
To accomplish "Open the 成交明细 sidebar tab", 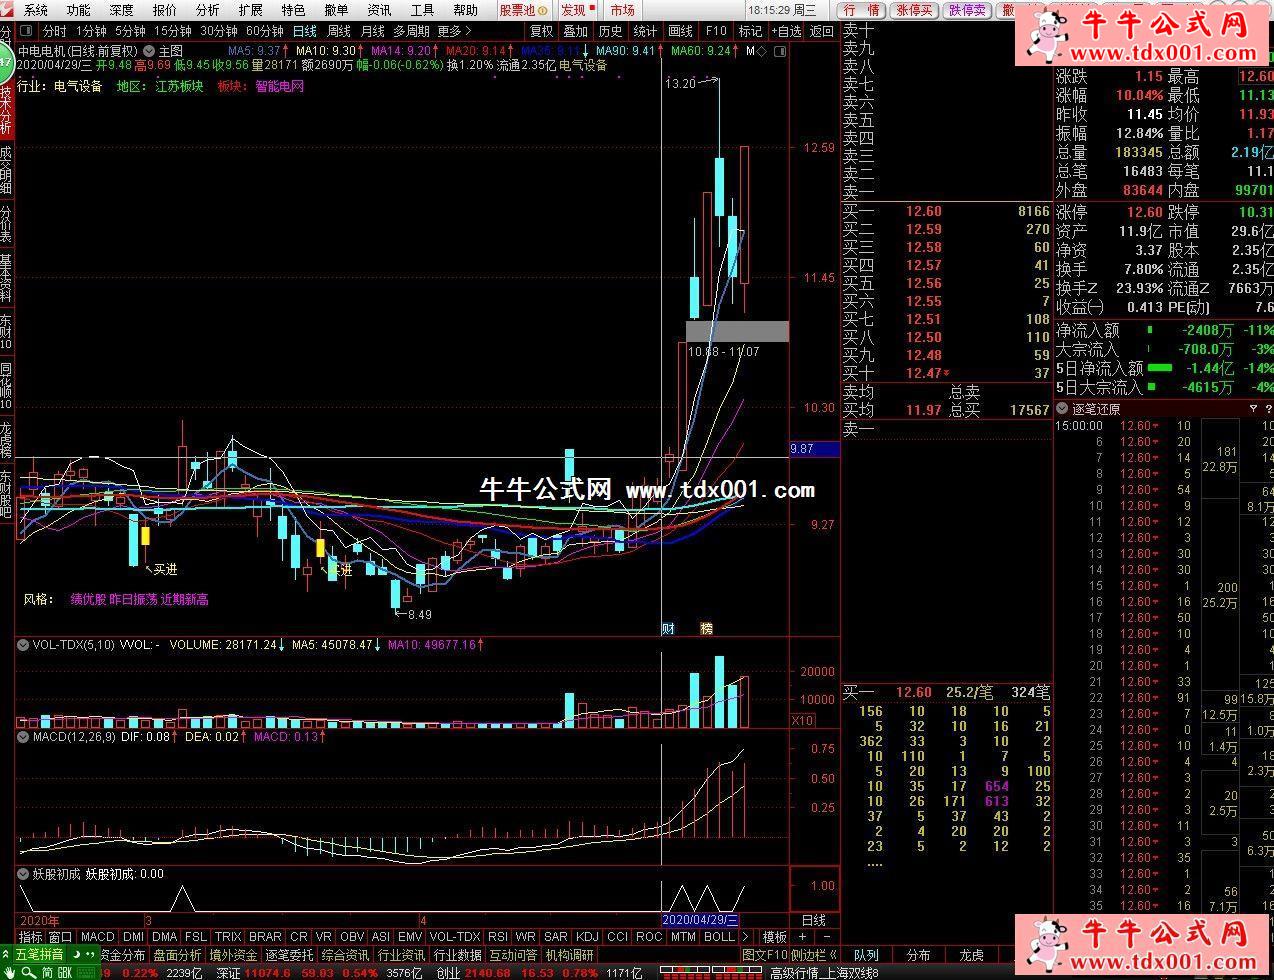I will [x=6, y=170].
